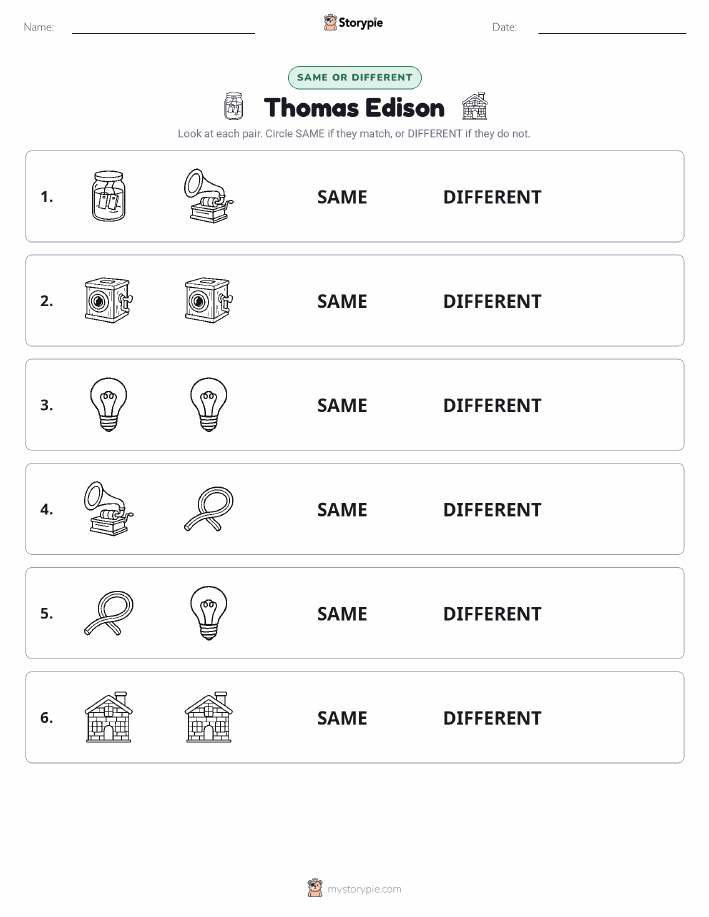
Task: Click the small jar beside Thomas Edison title
Action: click(233, 106)
